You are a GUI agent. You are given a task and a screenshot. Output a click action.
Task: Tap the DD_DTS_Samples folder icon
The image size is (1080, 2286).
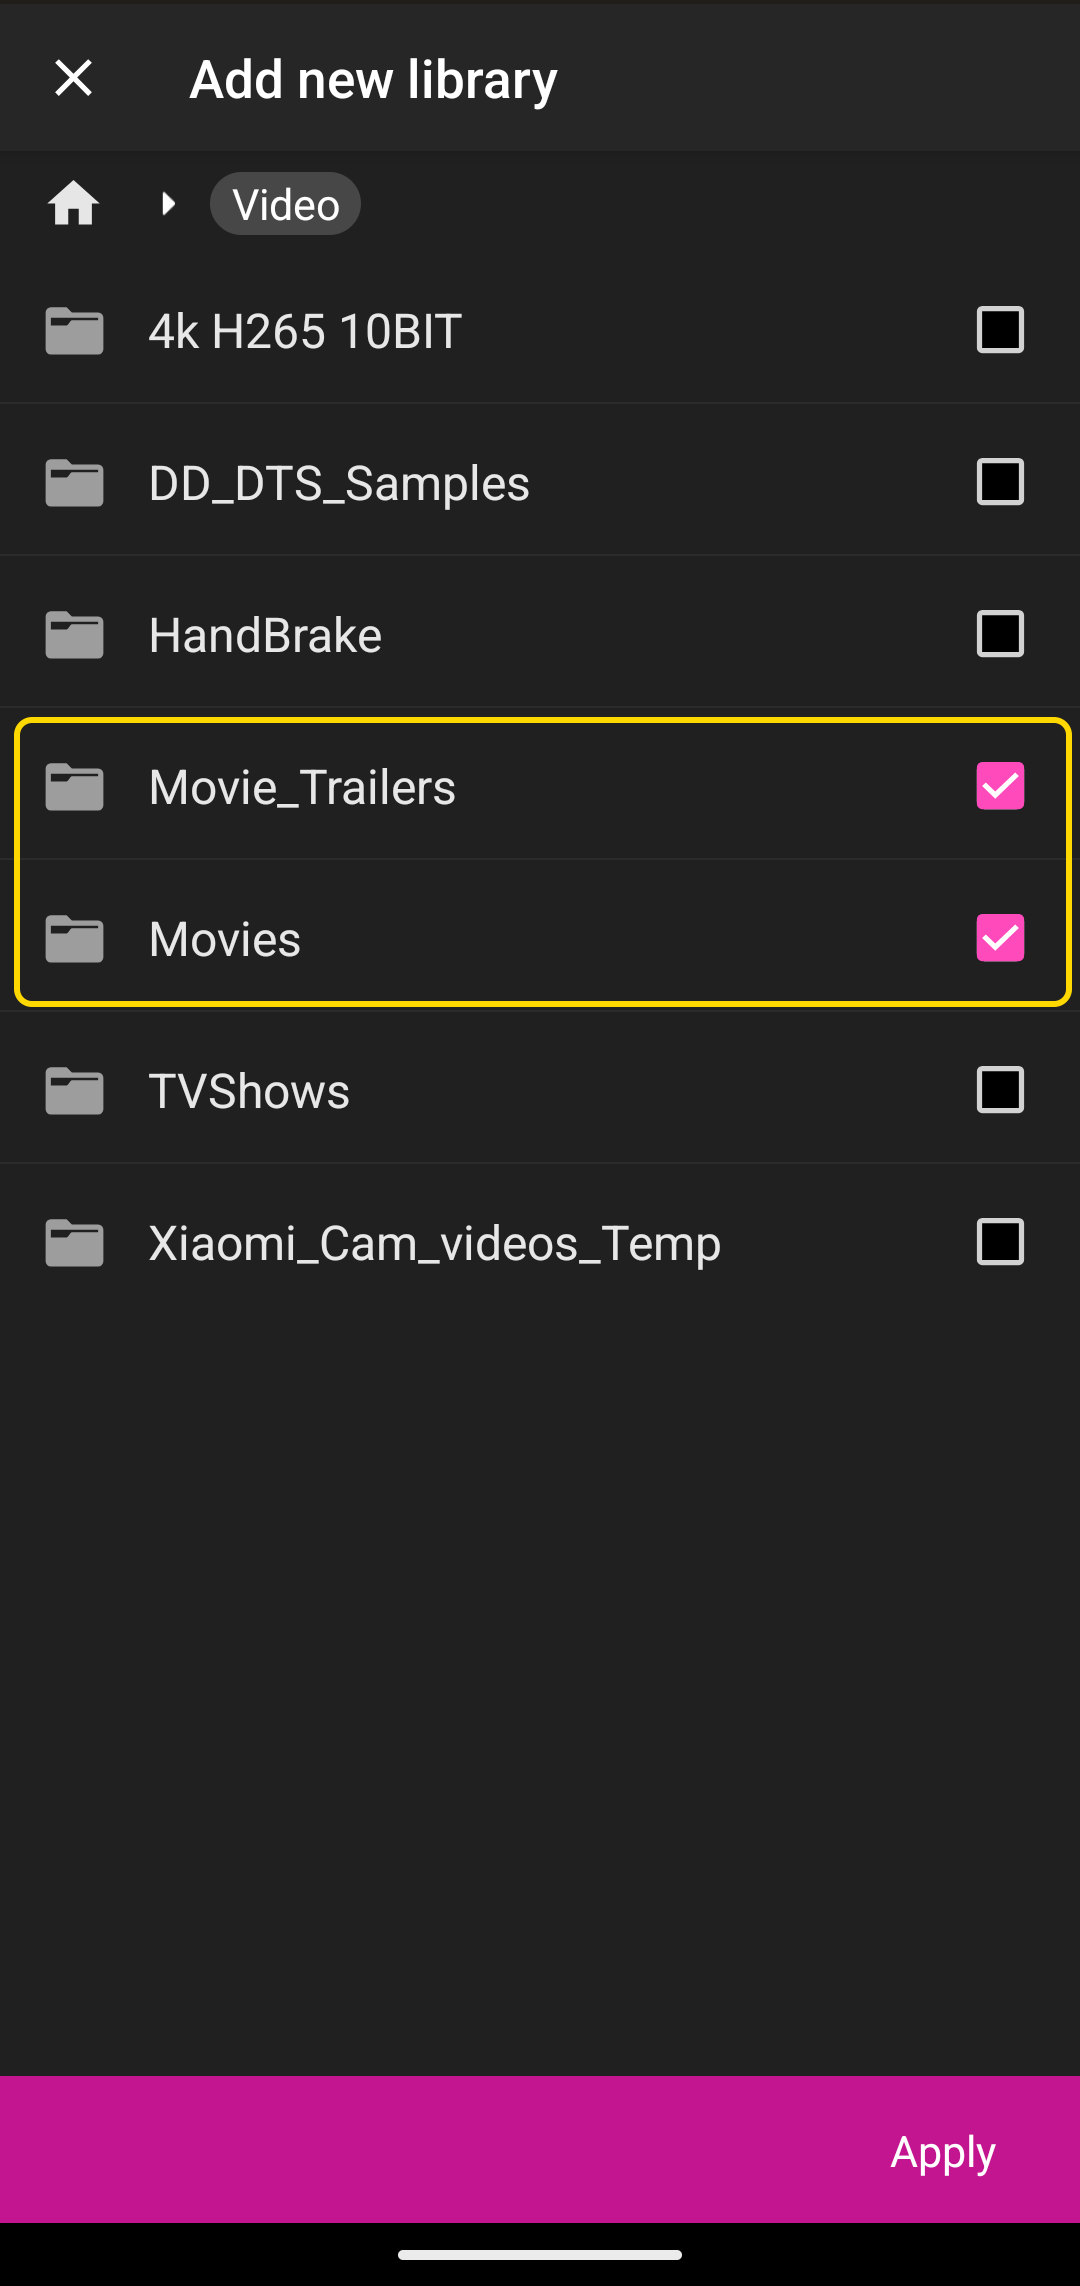tap(74, 483)
